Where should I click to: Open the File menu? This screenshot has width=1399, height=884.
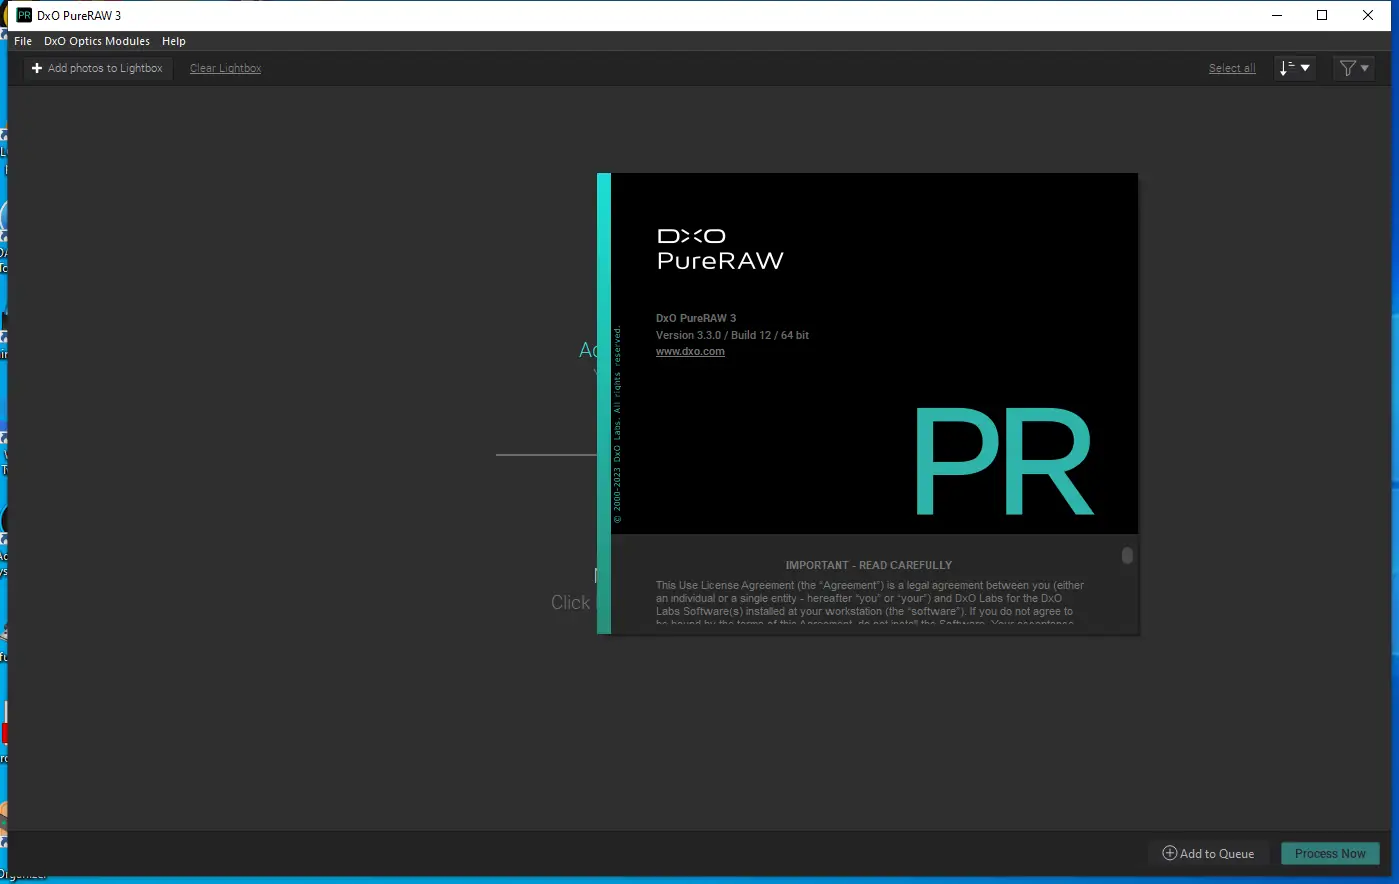23,41
